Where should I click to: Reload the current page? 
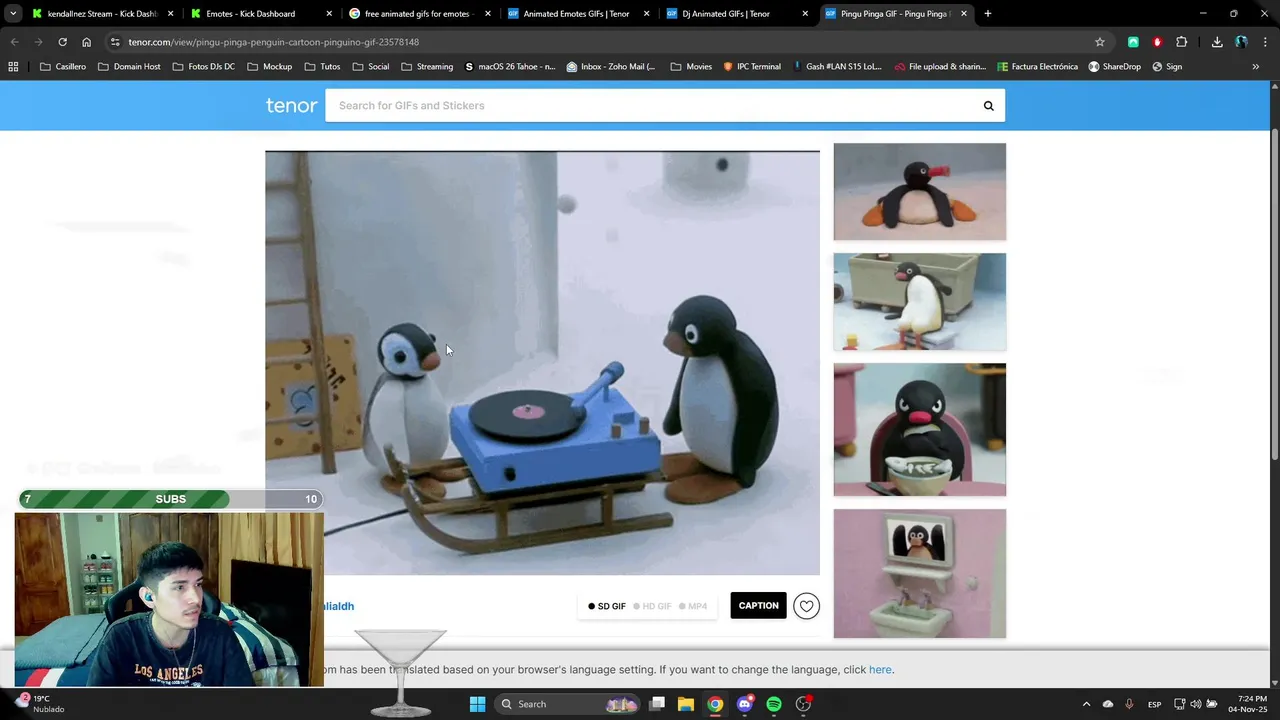62,42
